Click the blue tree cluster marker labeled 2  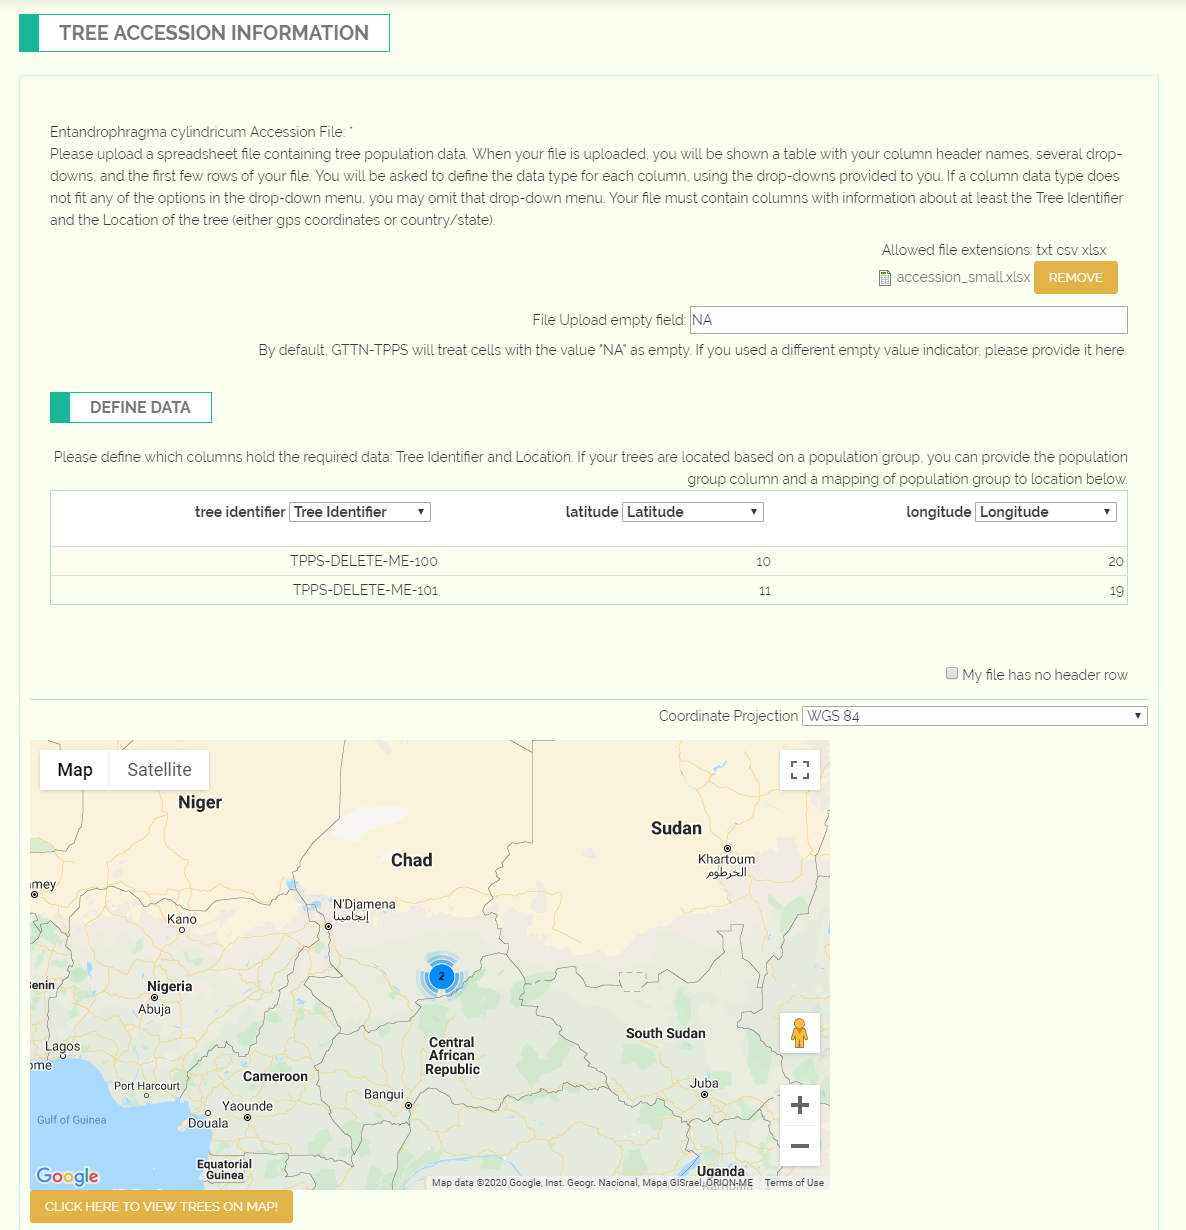pos(441,976)
